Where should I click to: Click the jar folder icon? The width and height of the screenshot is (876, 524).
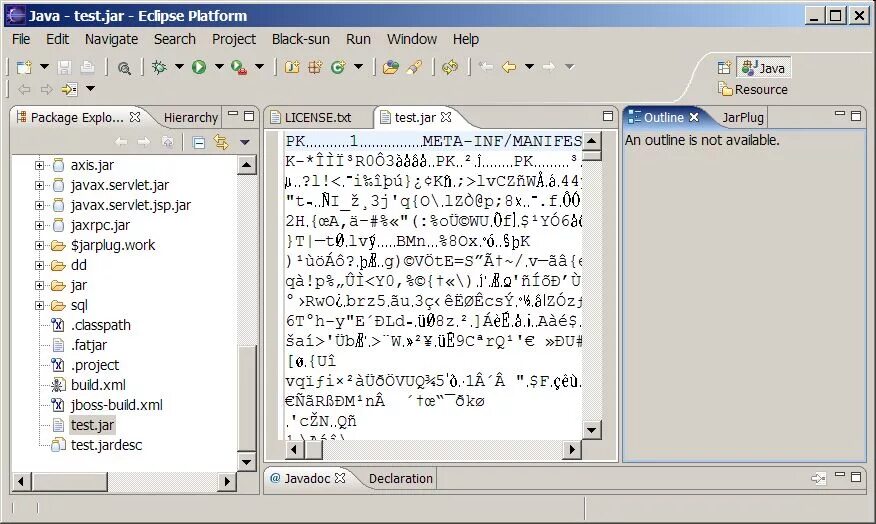(x=58, y=285)
